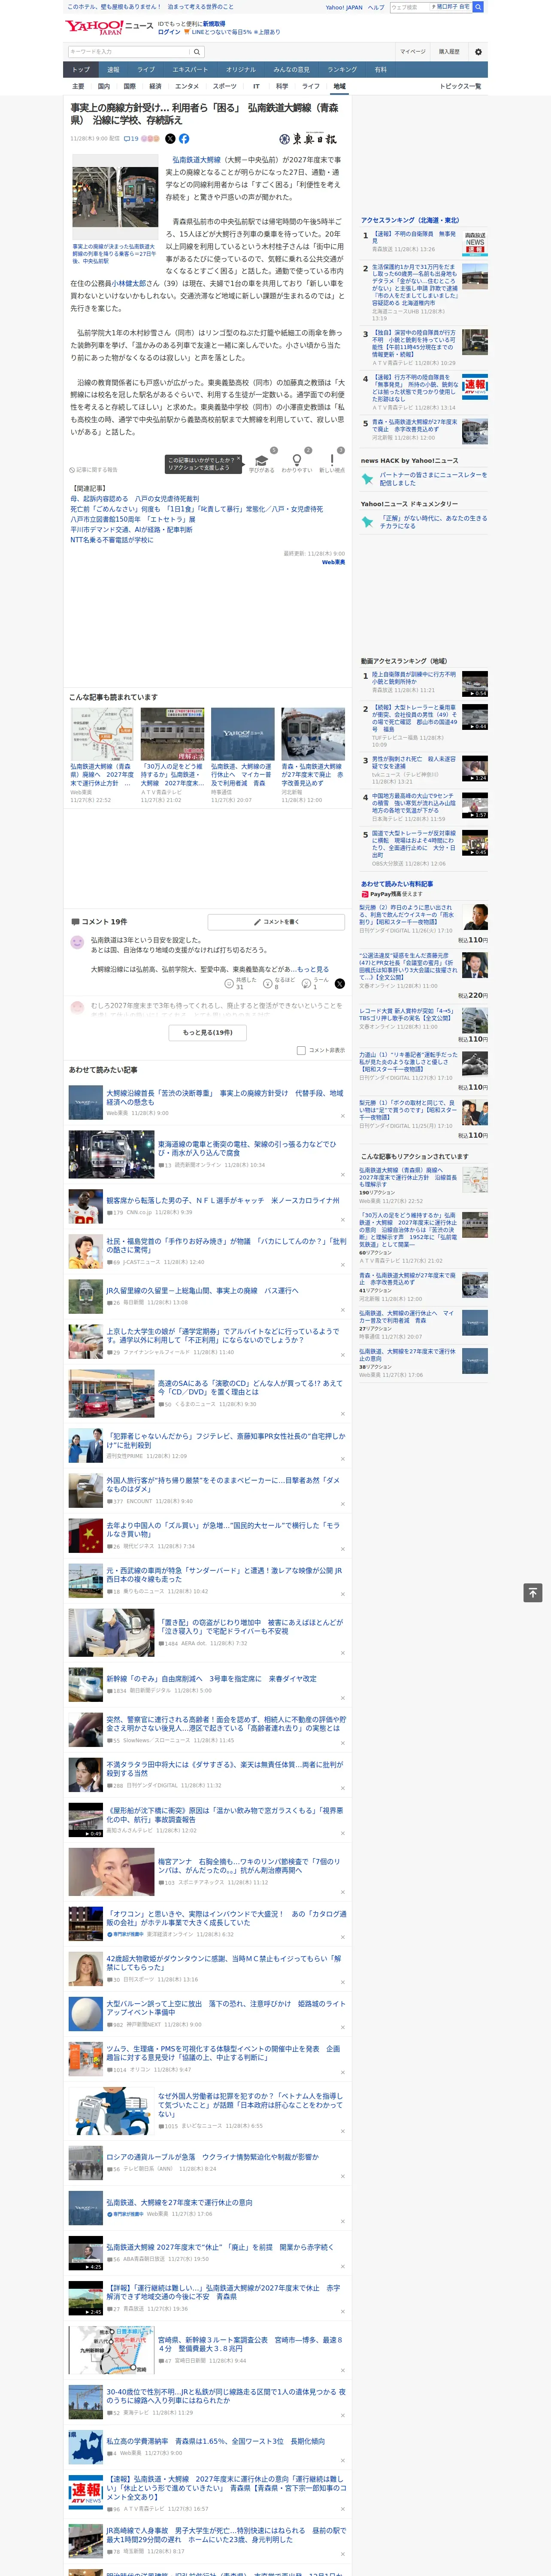Click なるほど reaction on first comment
Image resolution: width=551 pixels, height=2576 pixels.
point(279,984)
